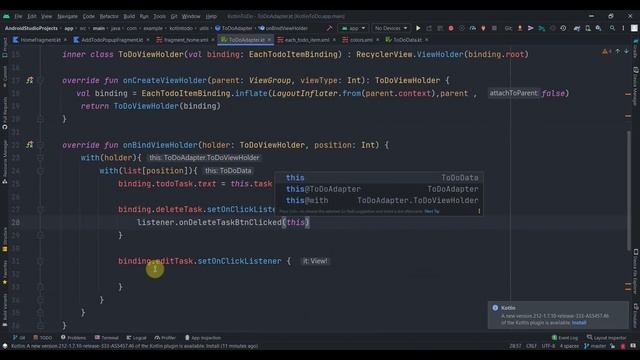Click the override gutter icon for onCreateViewHolder
640x360 pixels.
(x=29, y=80)
